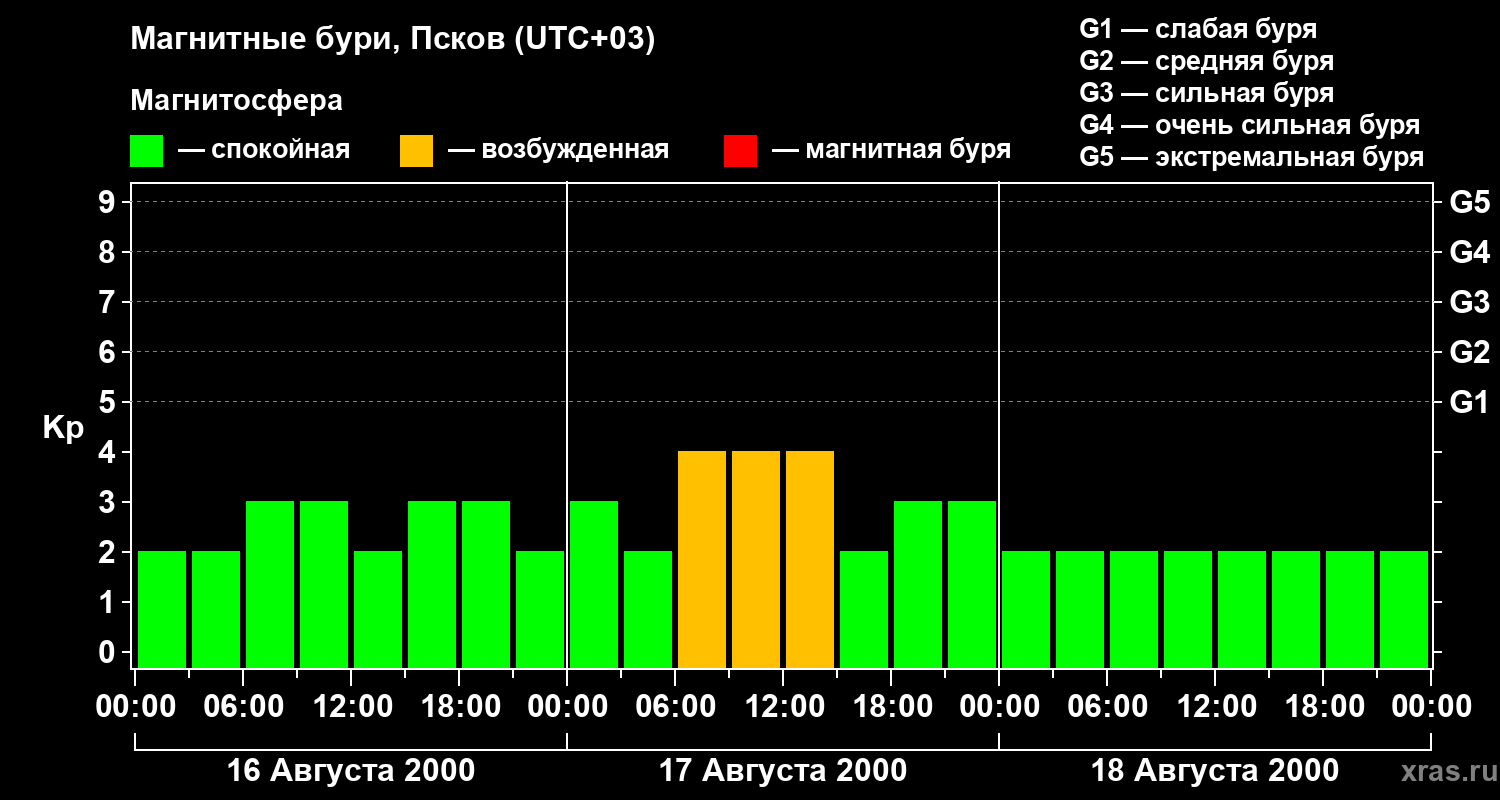1500x800 pixels.
Task: Click the 'Kp' axis title
Action: (63, 428)
